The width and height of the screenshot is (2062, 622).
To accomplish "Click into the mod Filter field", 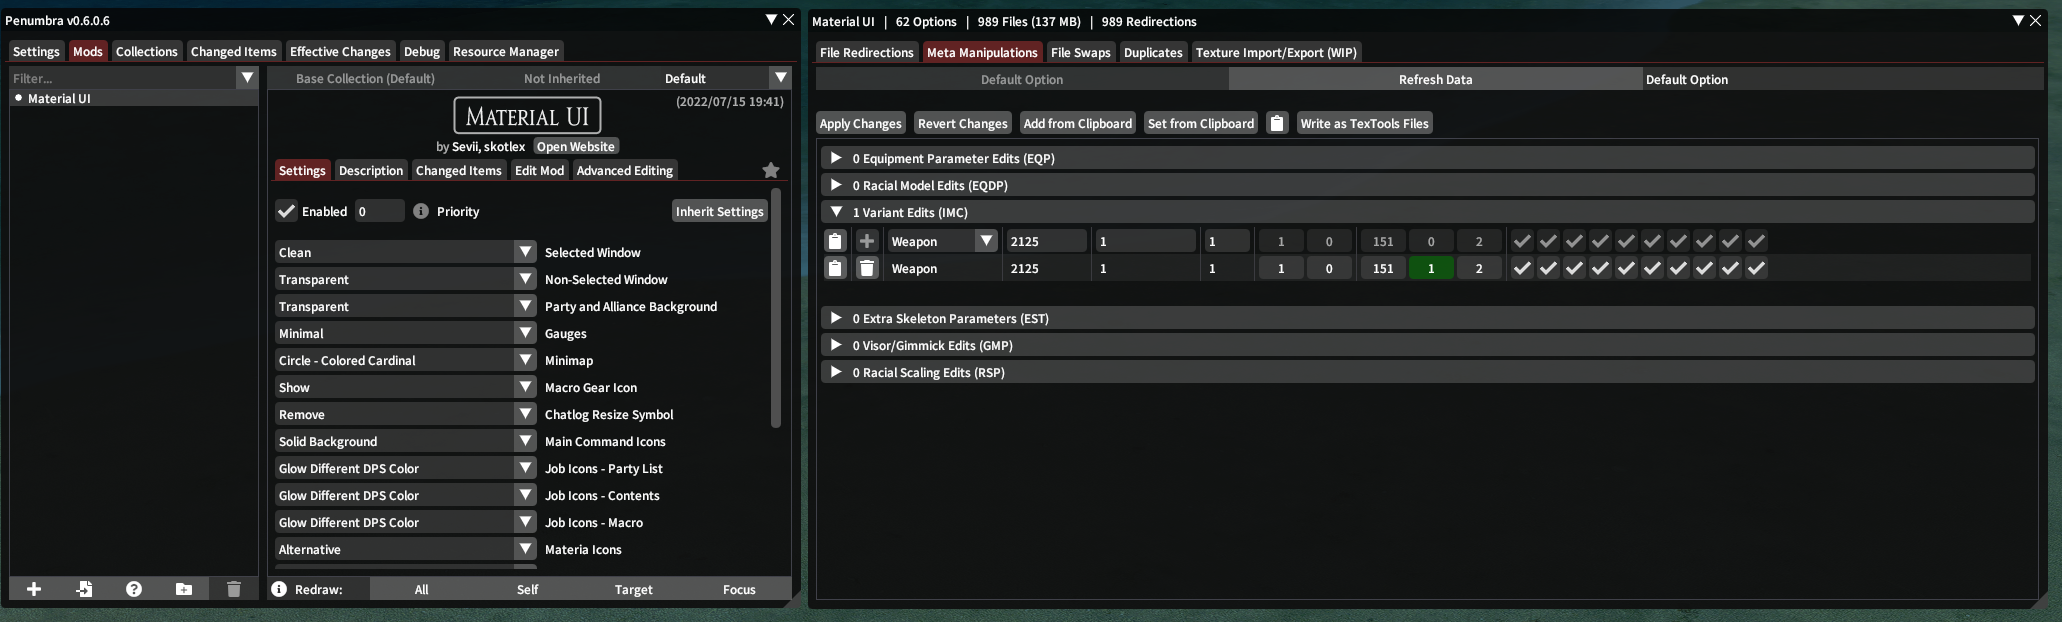I will [123, 78].
